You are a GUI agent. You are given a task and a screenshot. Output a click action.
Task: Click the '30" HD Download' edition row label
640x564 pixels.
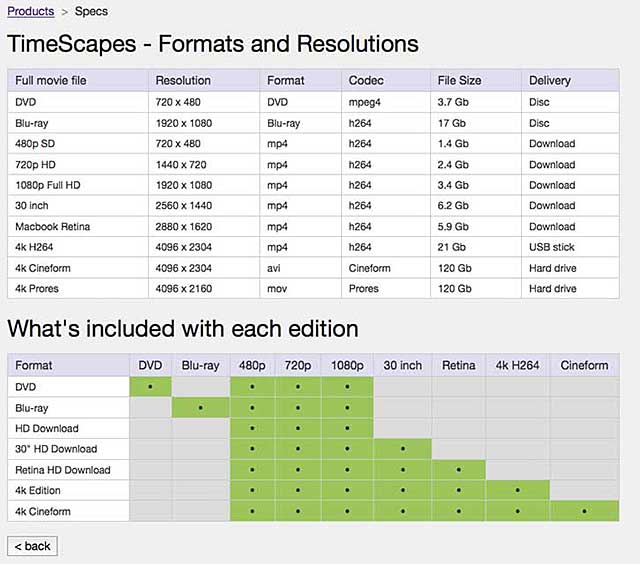coord(56,449)
